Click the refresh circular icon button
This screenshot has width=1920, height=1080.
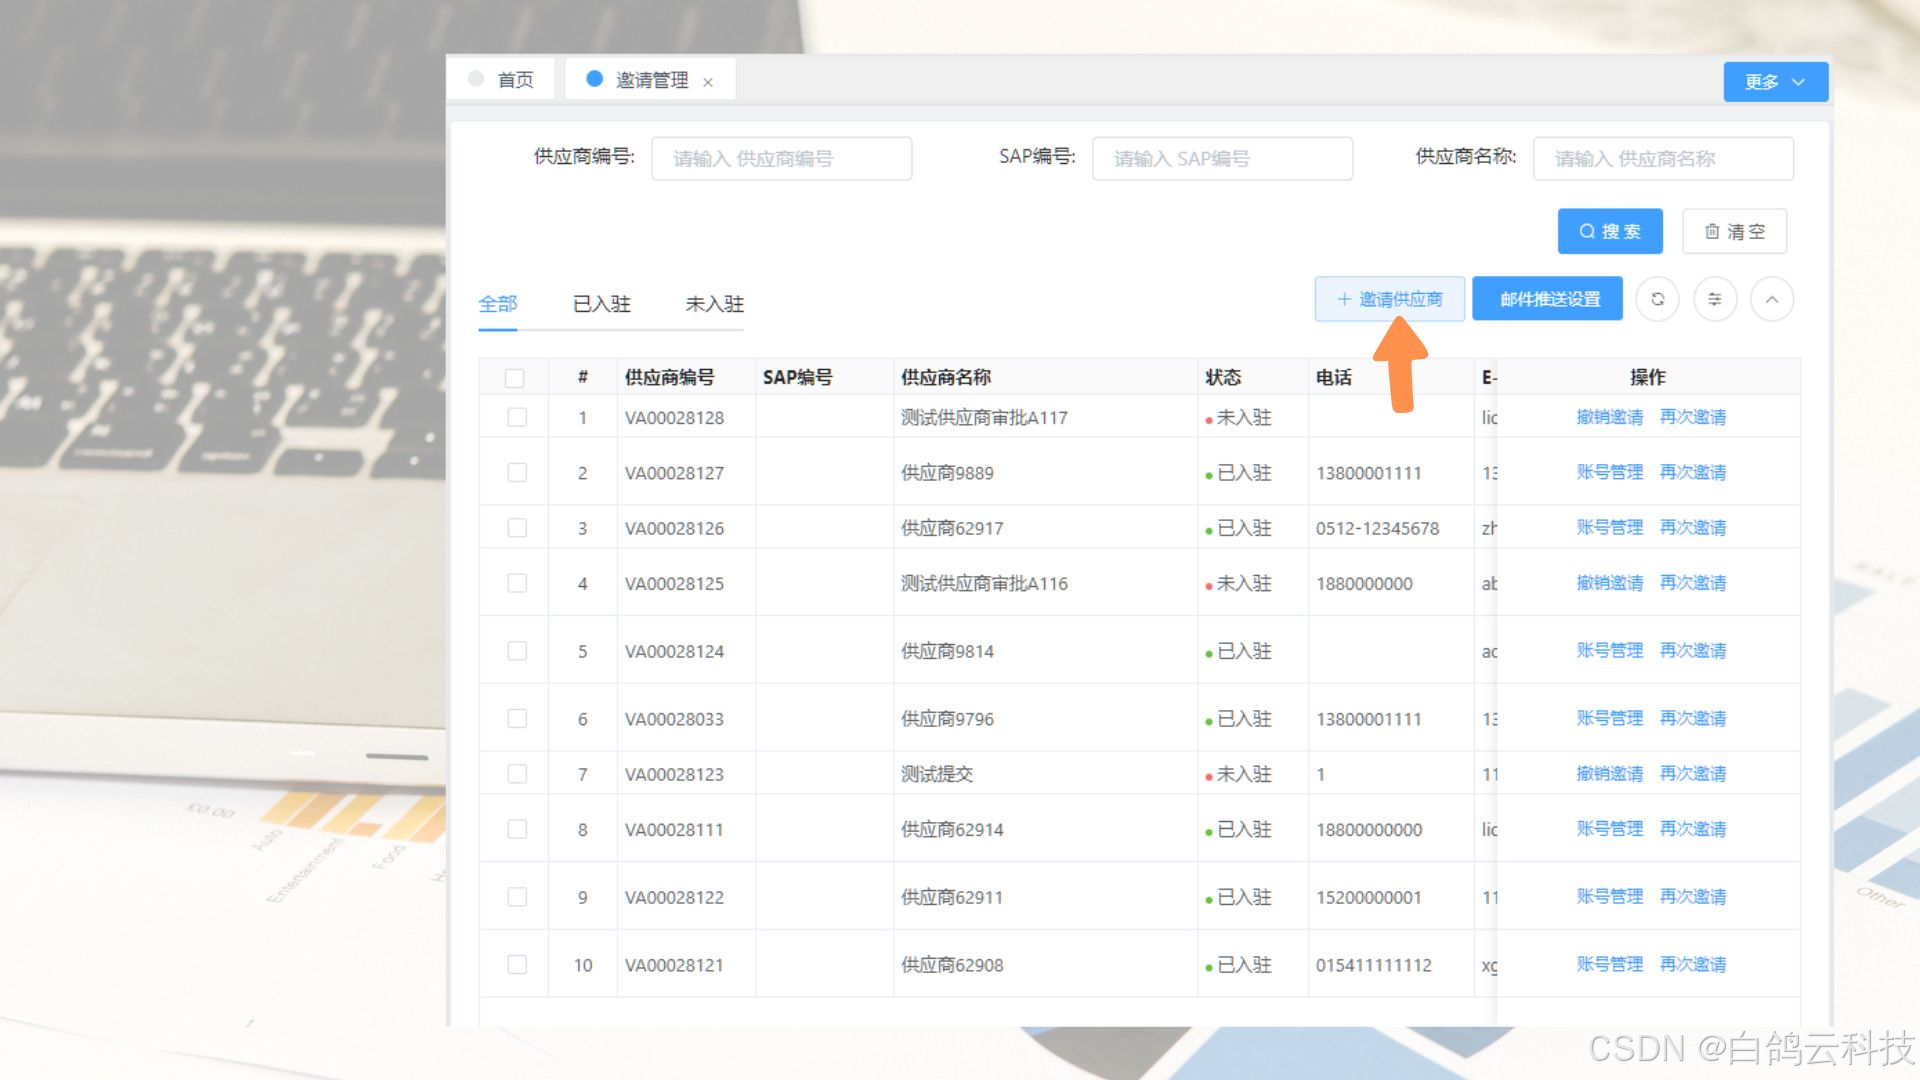1657,299
